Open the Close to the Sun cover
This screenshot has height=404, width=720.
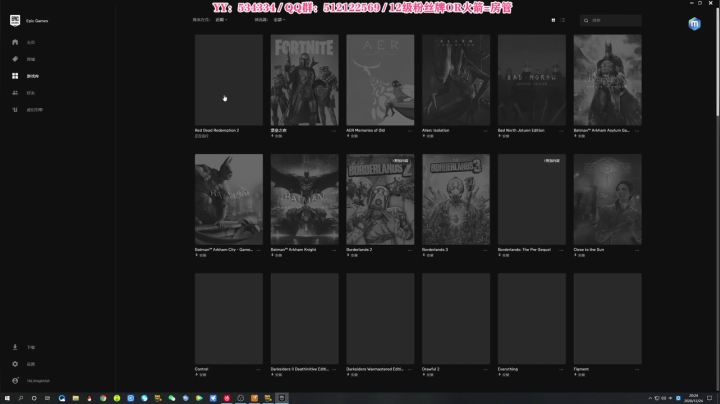(608, 199)
